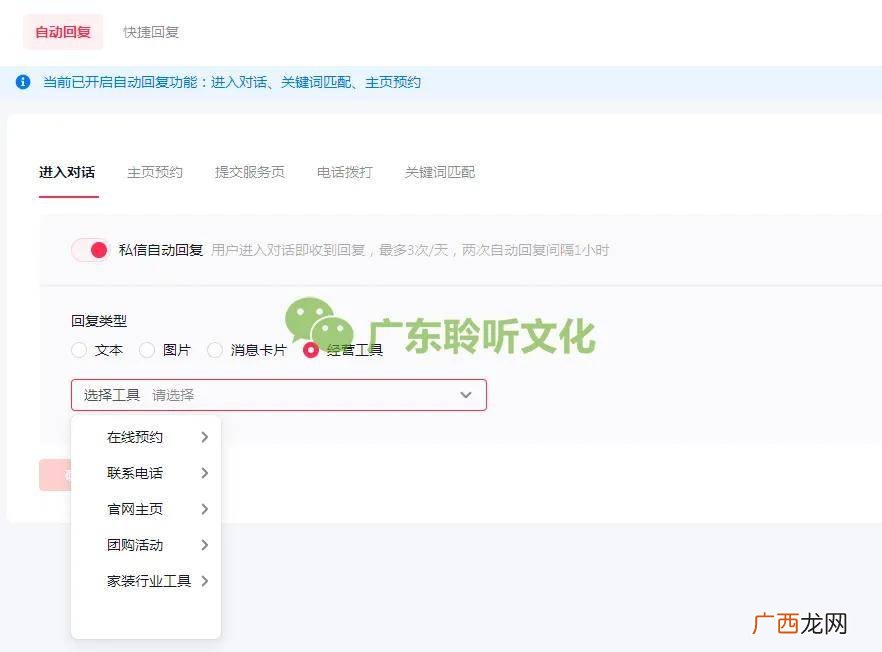882x652 pixels.
Task: Open the 提交服务页 tab
Action: point(250,172)
